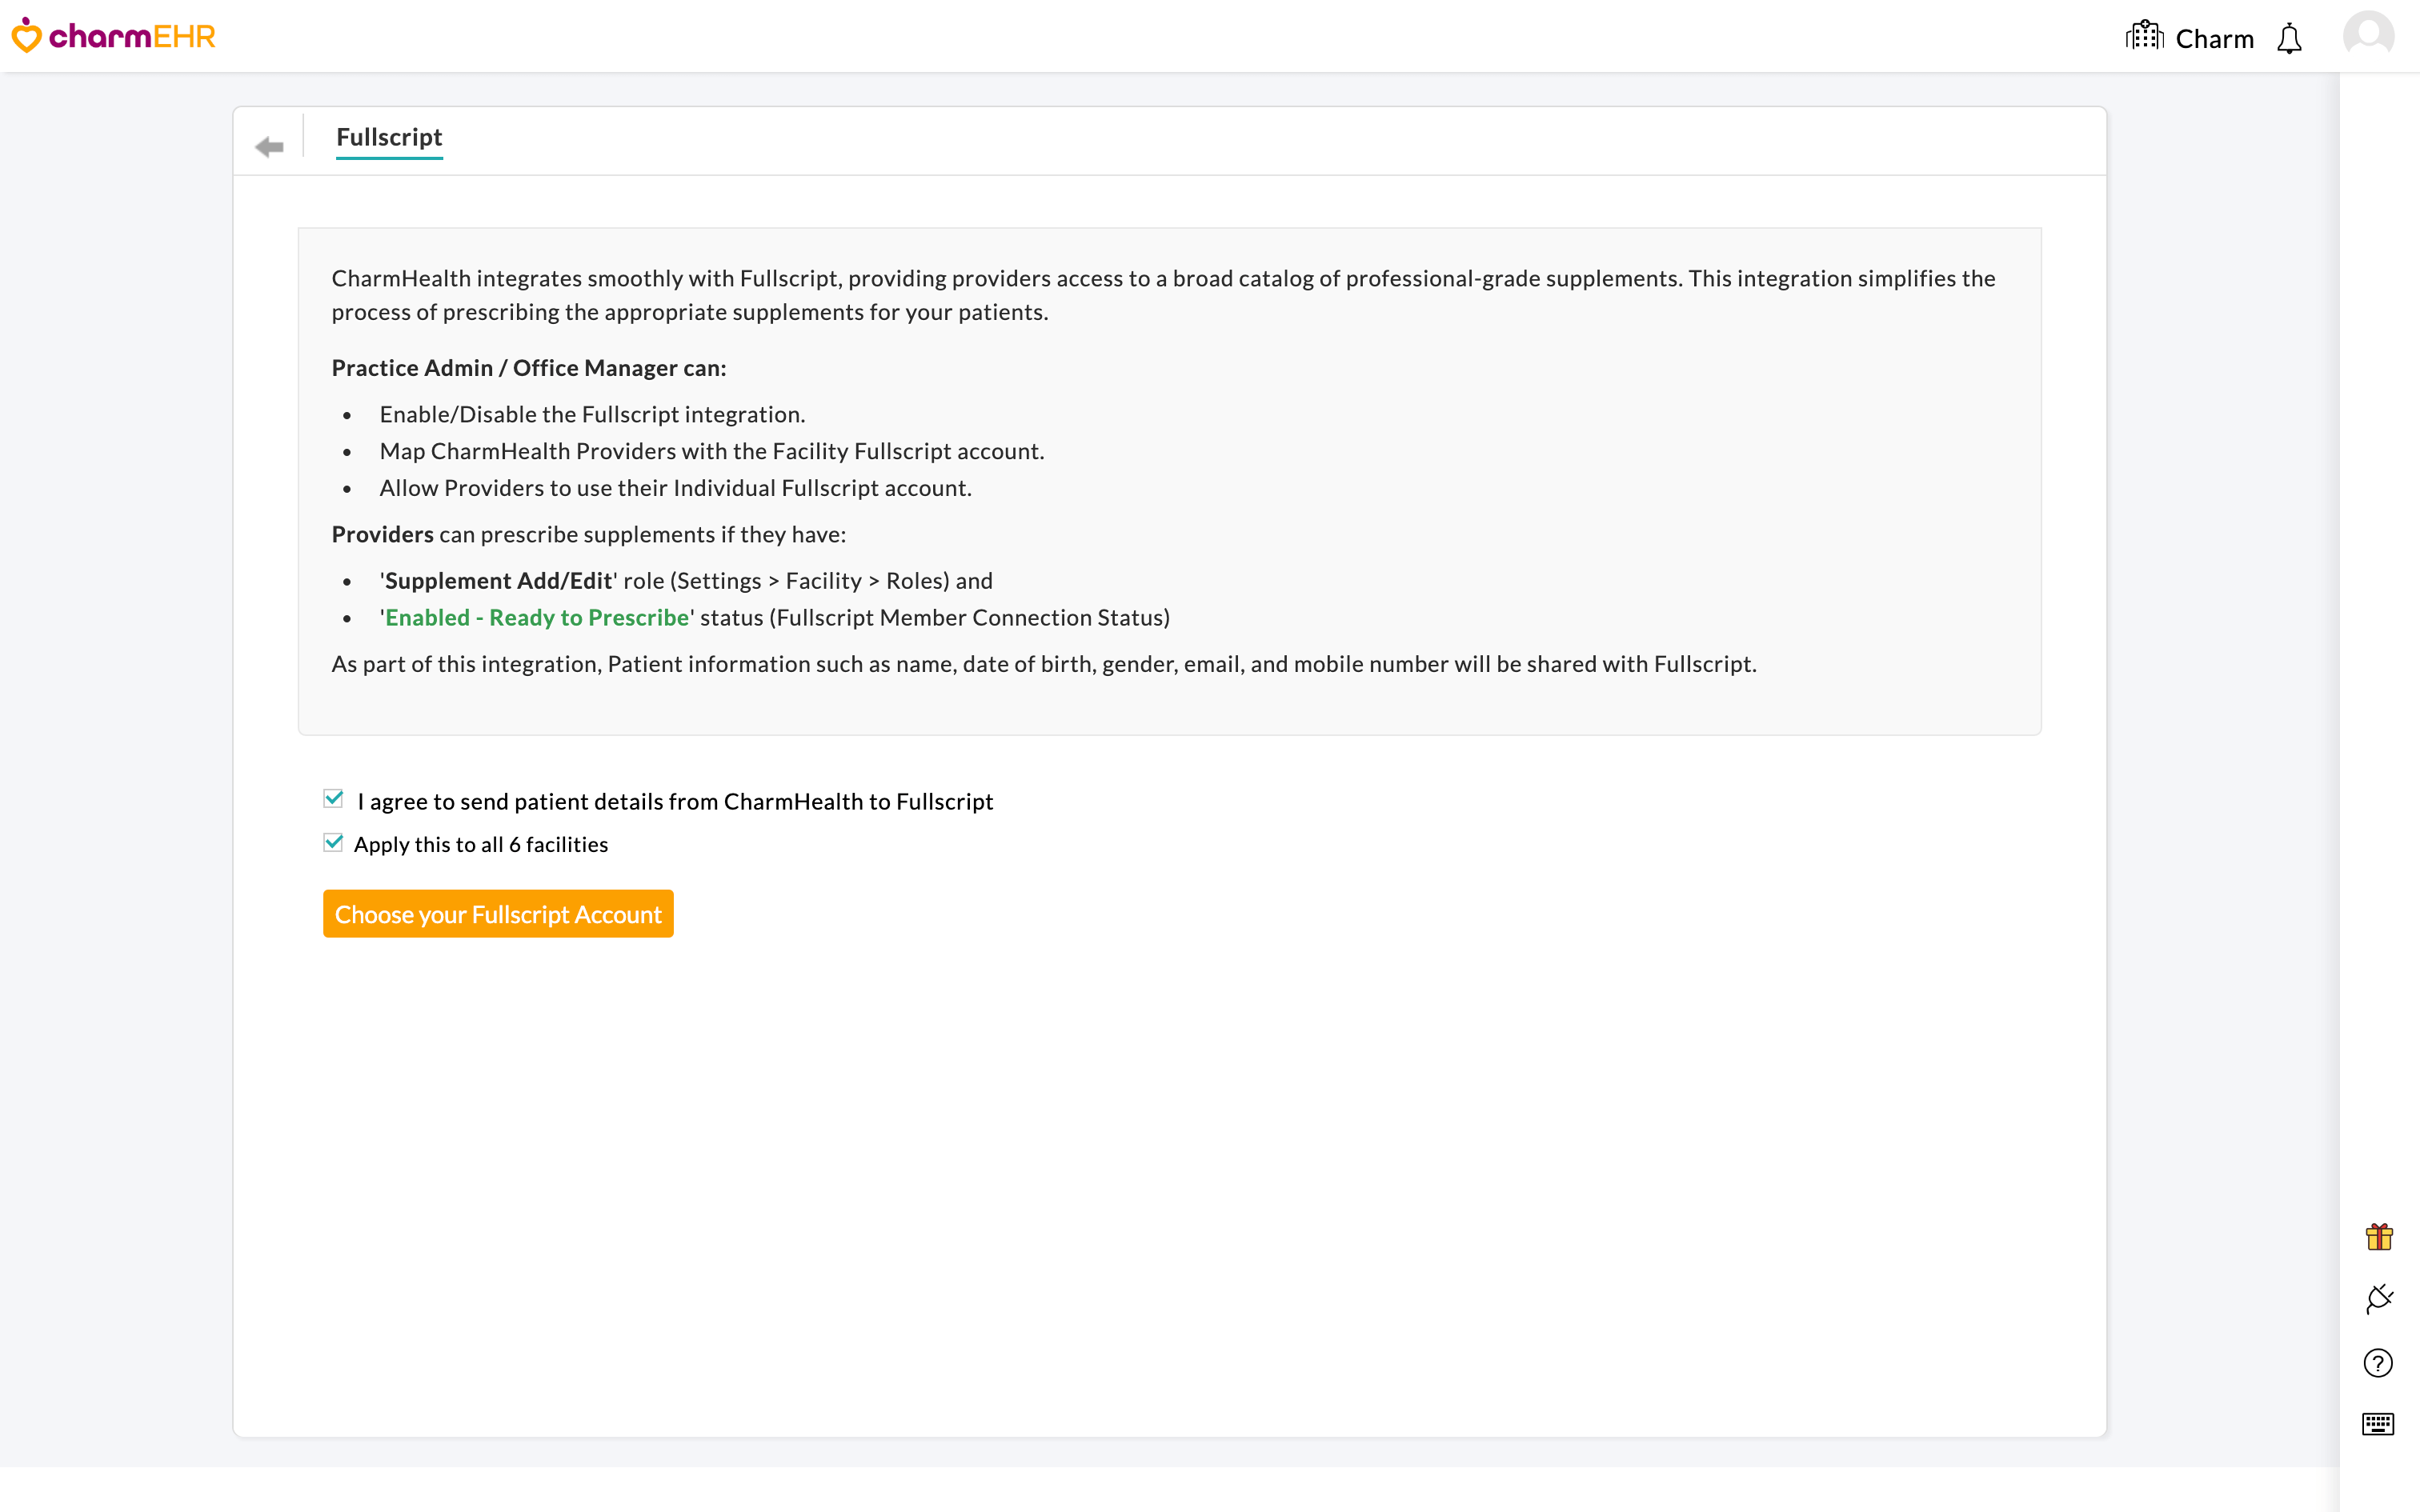This screenshot has height=1512, width=2420.
Task: Select the Fullscript tab
Action: tap(388, 137)
